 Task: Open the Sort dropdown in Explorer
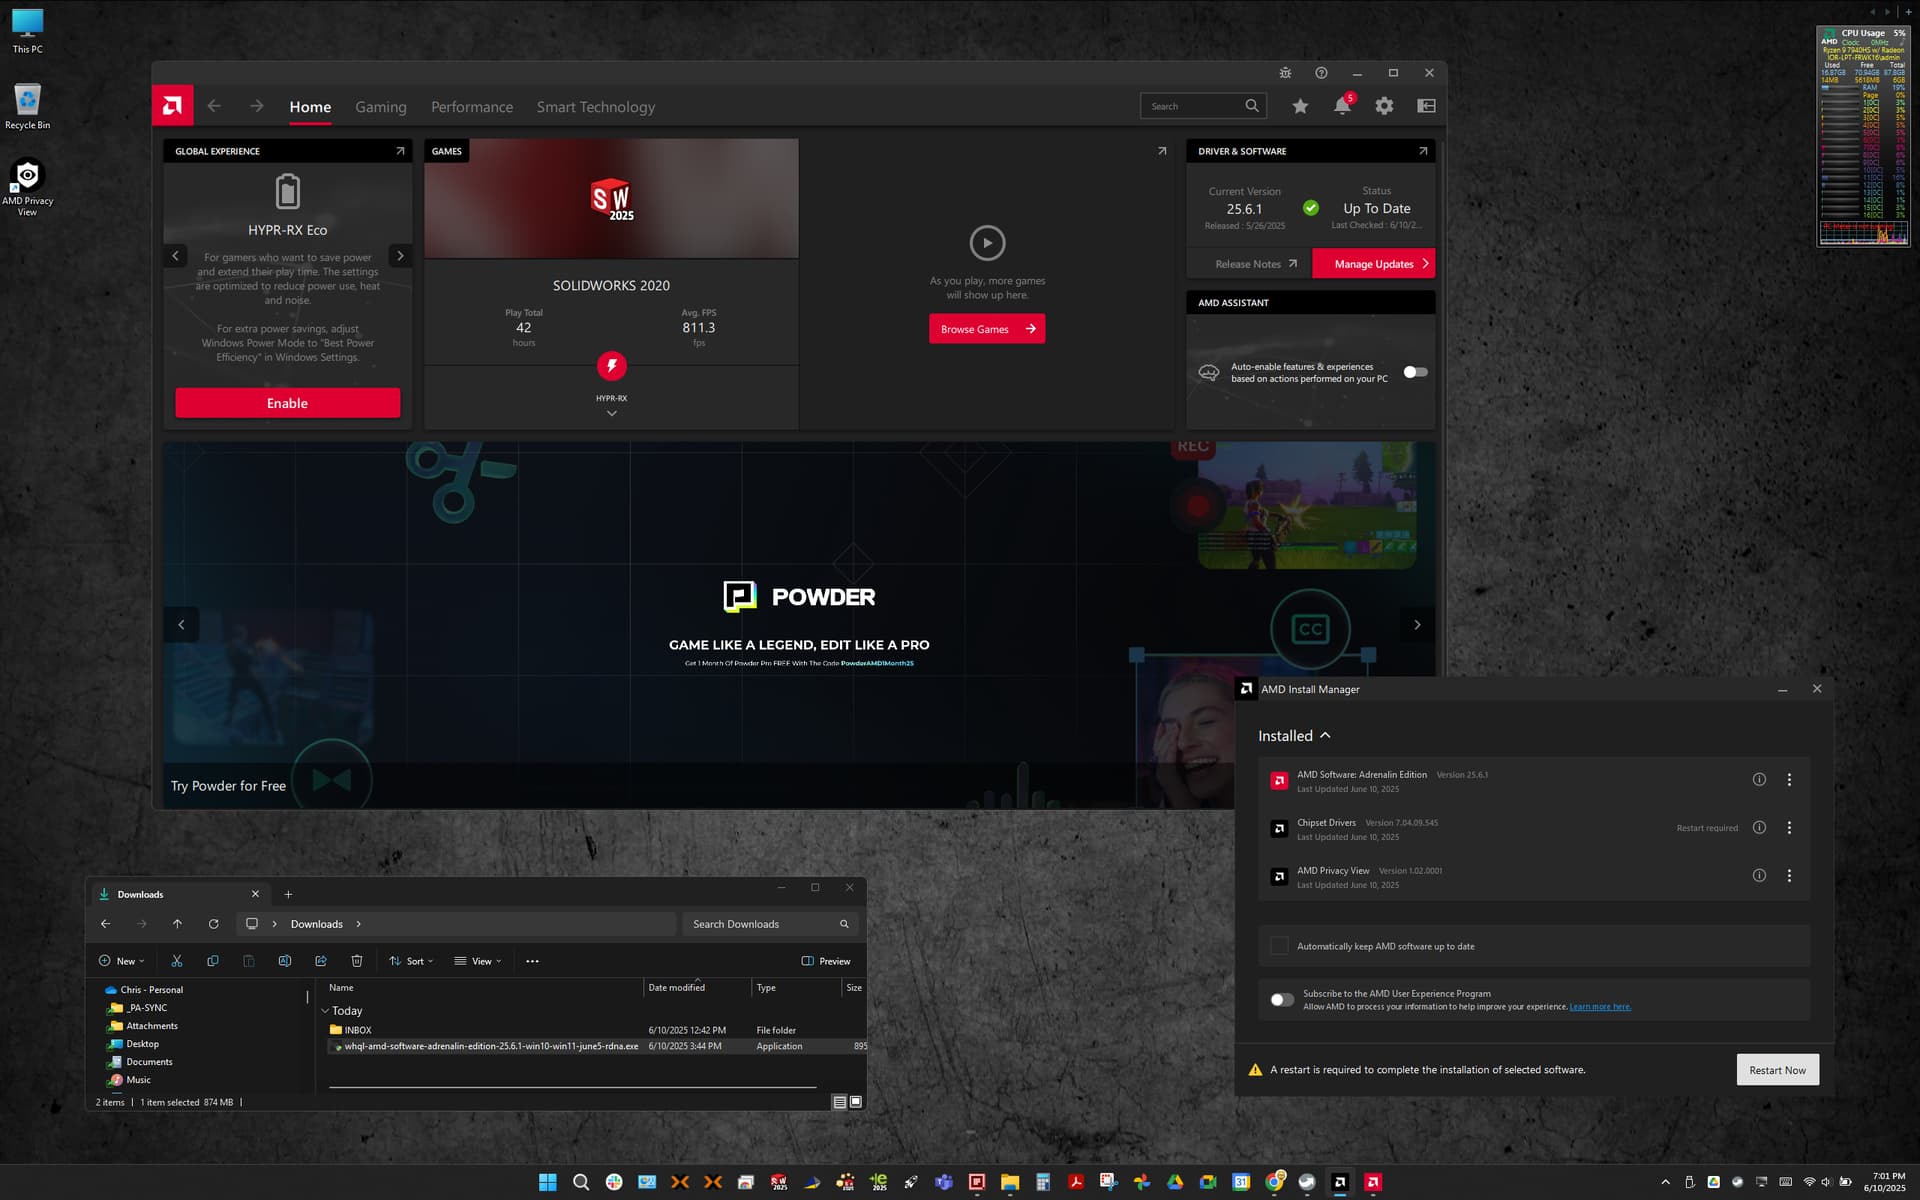pyautogui.click(x=411, y=961)
